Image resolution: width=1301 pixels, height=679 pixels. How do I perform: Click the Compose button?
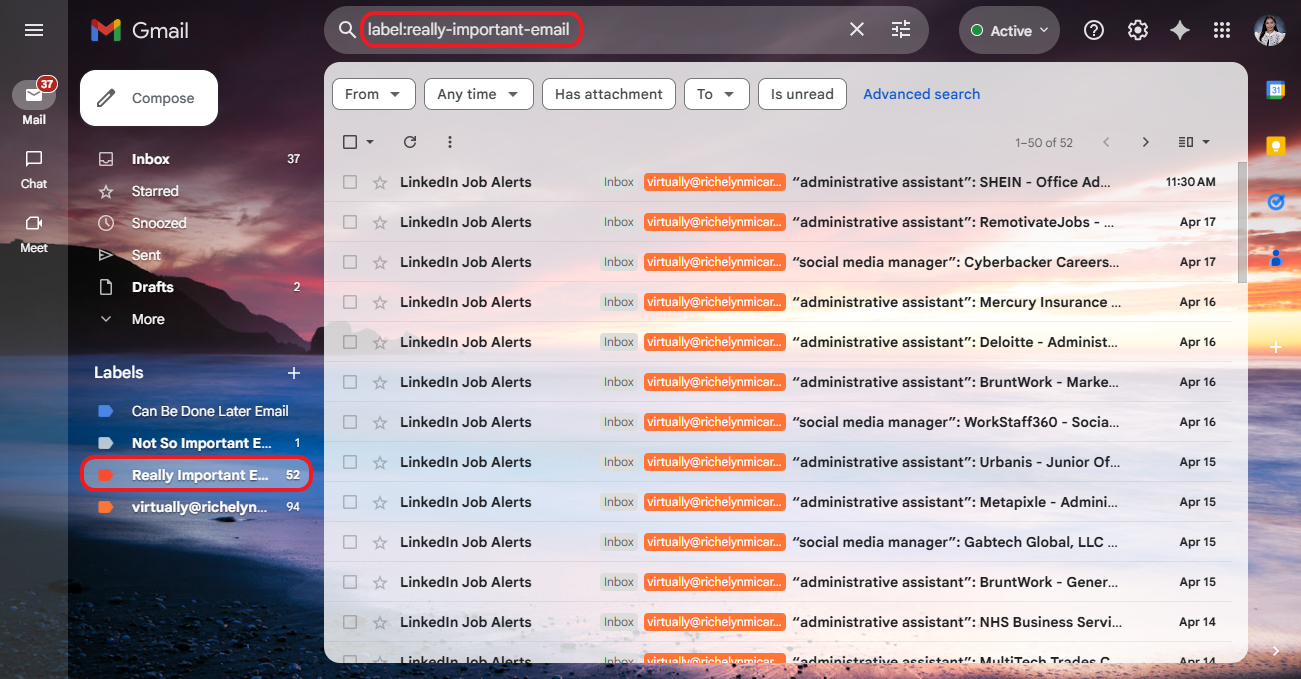point(149,98)
